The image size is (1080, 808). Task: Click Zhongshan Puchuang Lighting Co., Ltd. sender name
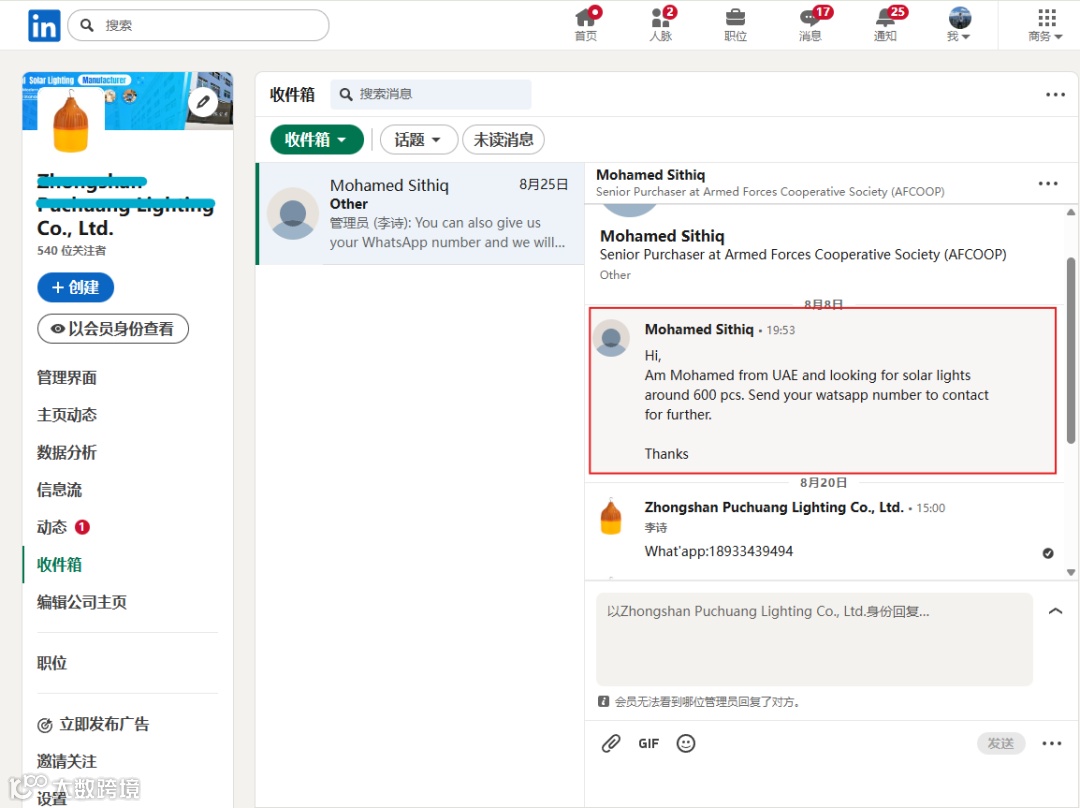pyautogui.click(x=773, y=508)
